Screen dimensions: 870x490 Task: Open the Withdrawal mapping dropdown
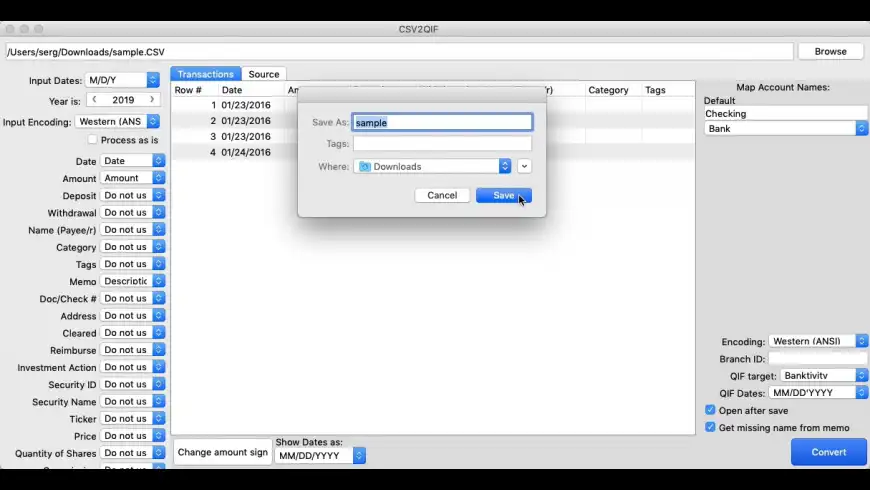coord(133,213)
